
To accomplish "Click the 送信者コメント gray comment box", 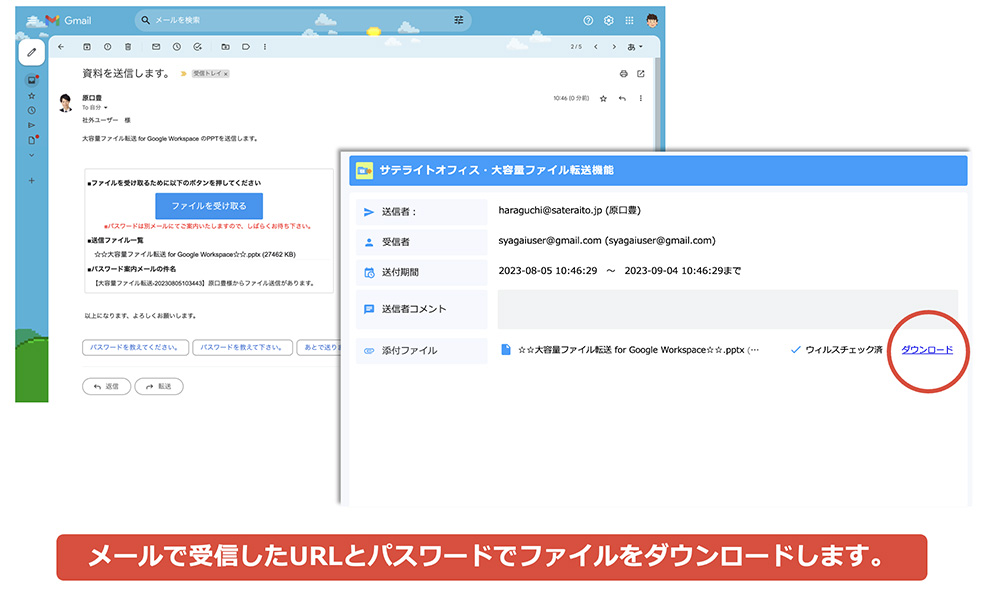I will [728, 309].
